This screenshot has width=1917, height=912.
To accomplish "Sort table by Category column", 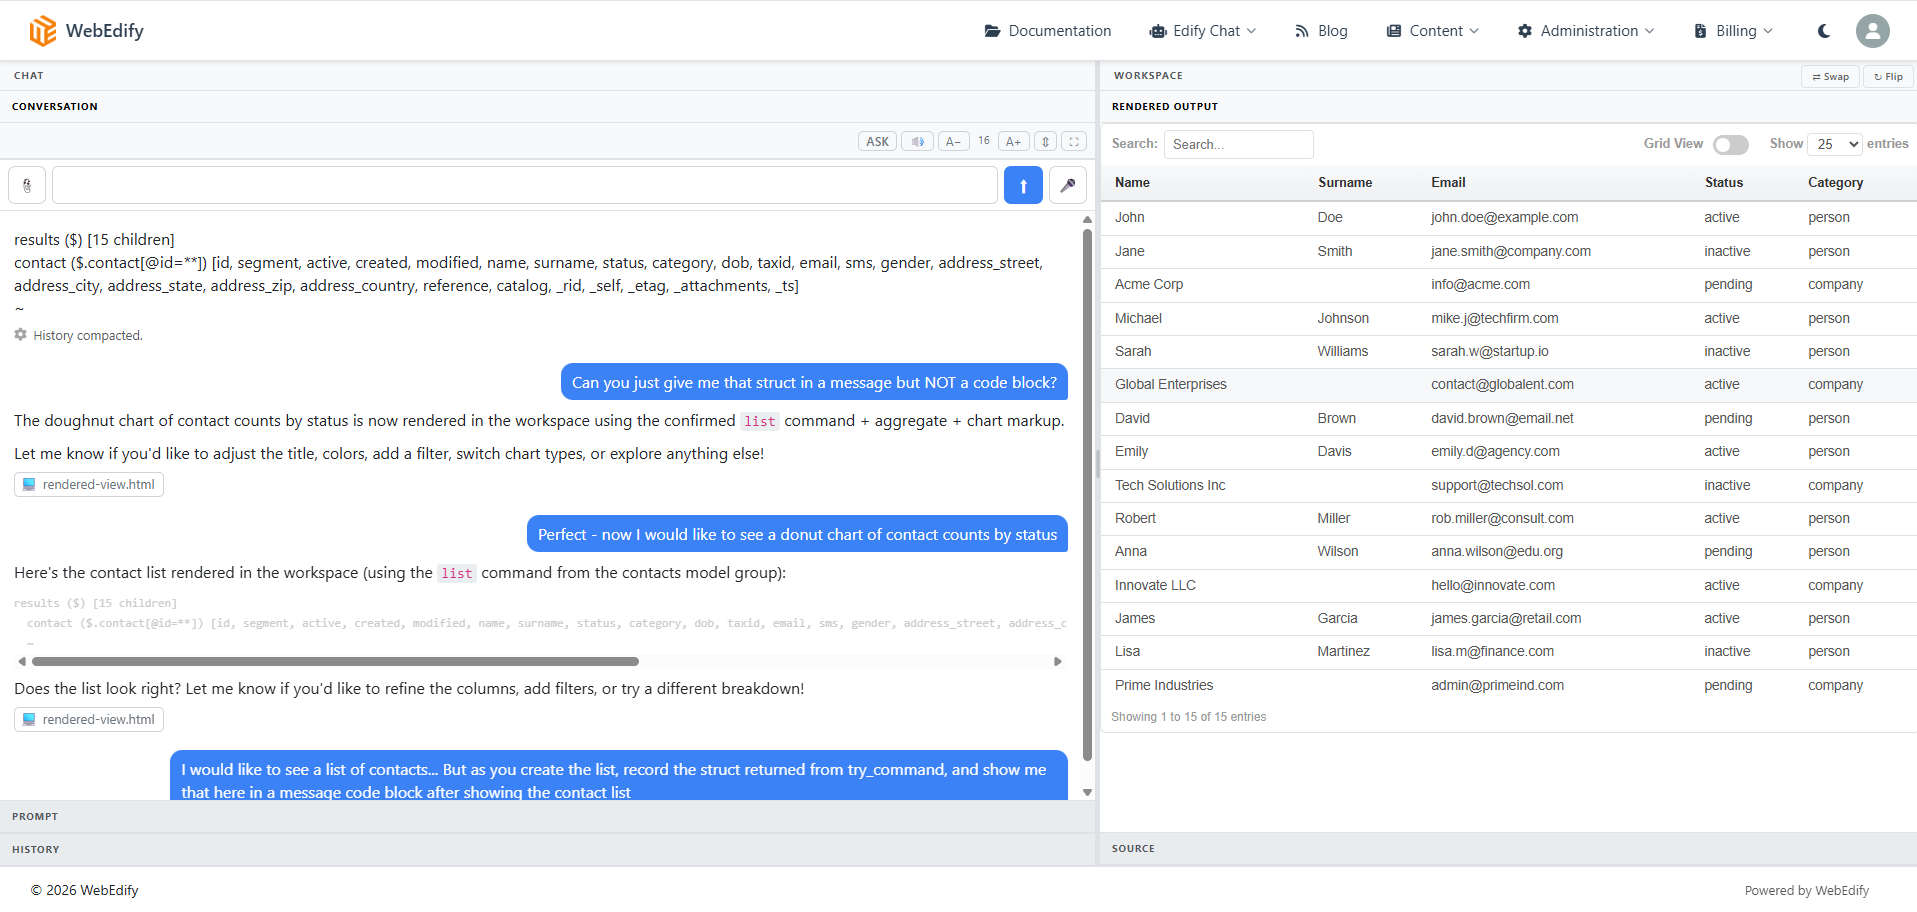I will [1835, 183].
